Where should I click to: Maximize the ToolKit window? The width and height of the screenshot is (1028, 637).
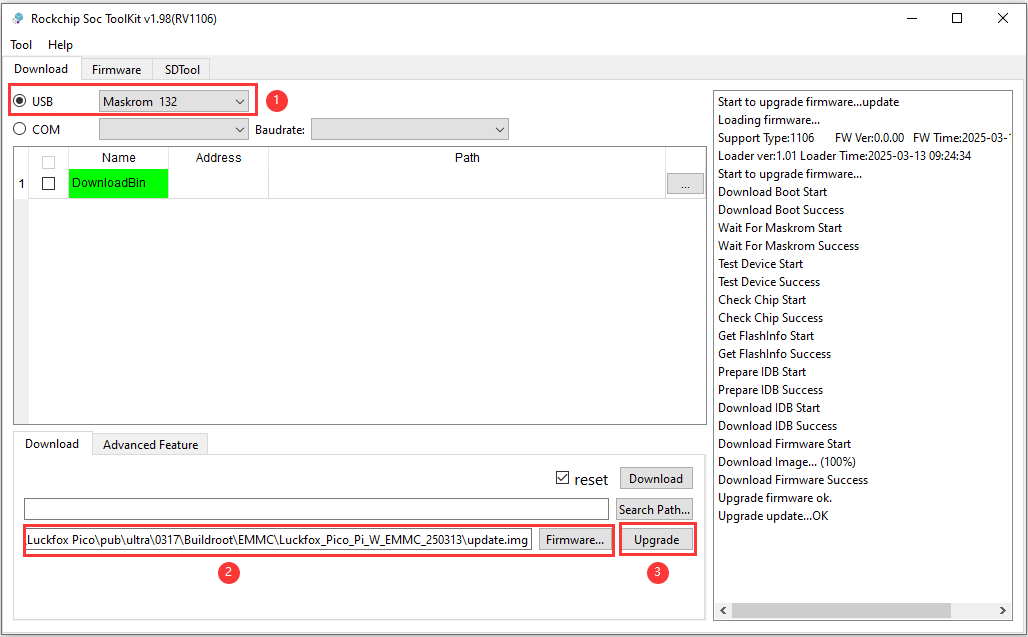tap(957, 18)
